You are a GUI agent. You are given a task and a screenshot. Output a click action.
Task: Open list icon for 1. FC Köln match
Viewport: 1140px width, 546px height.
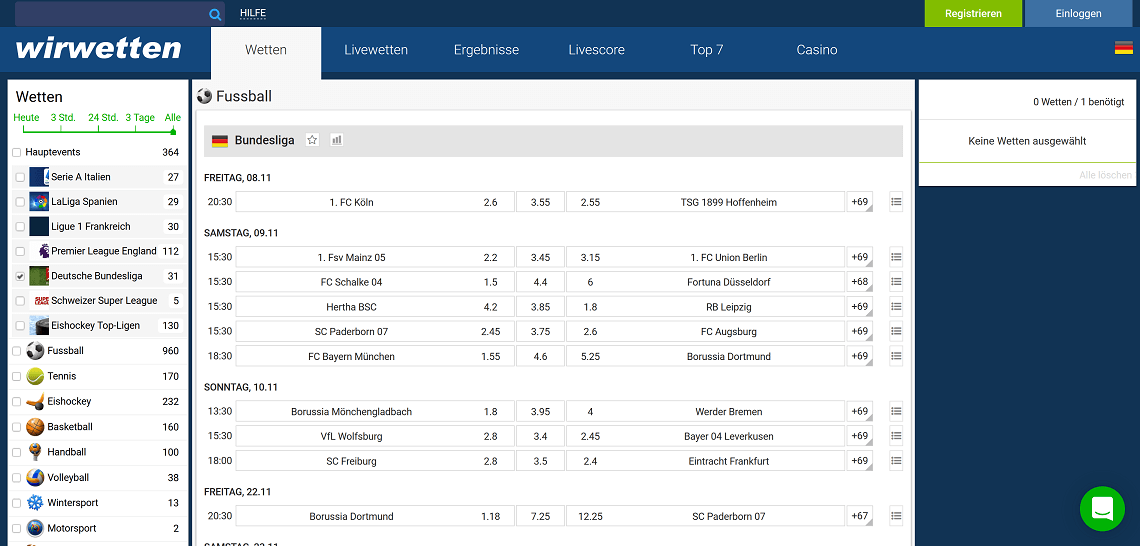[896, 202]
